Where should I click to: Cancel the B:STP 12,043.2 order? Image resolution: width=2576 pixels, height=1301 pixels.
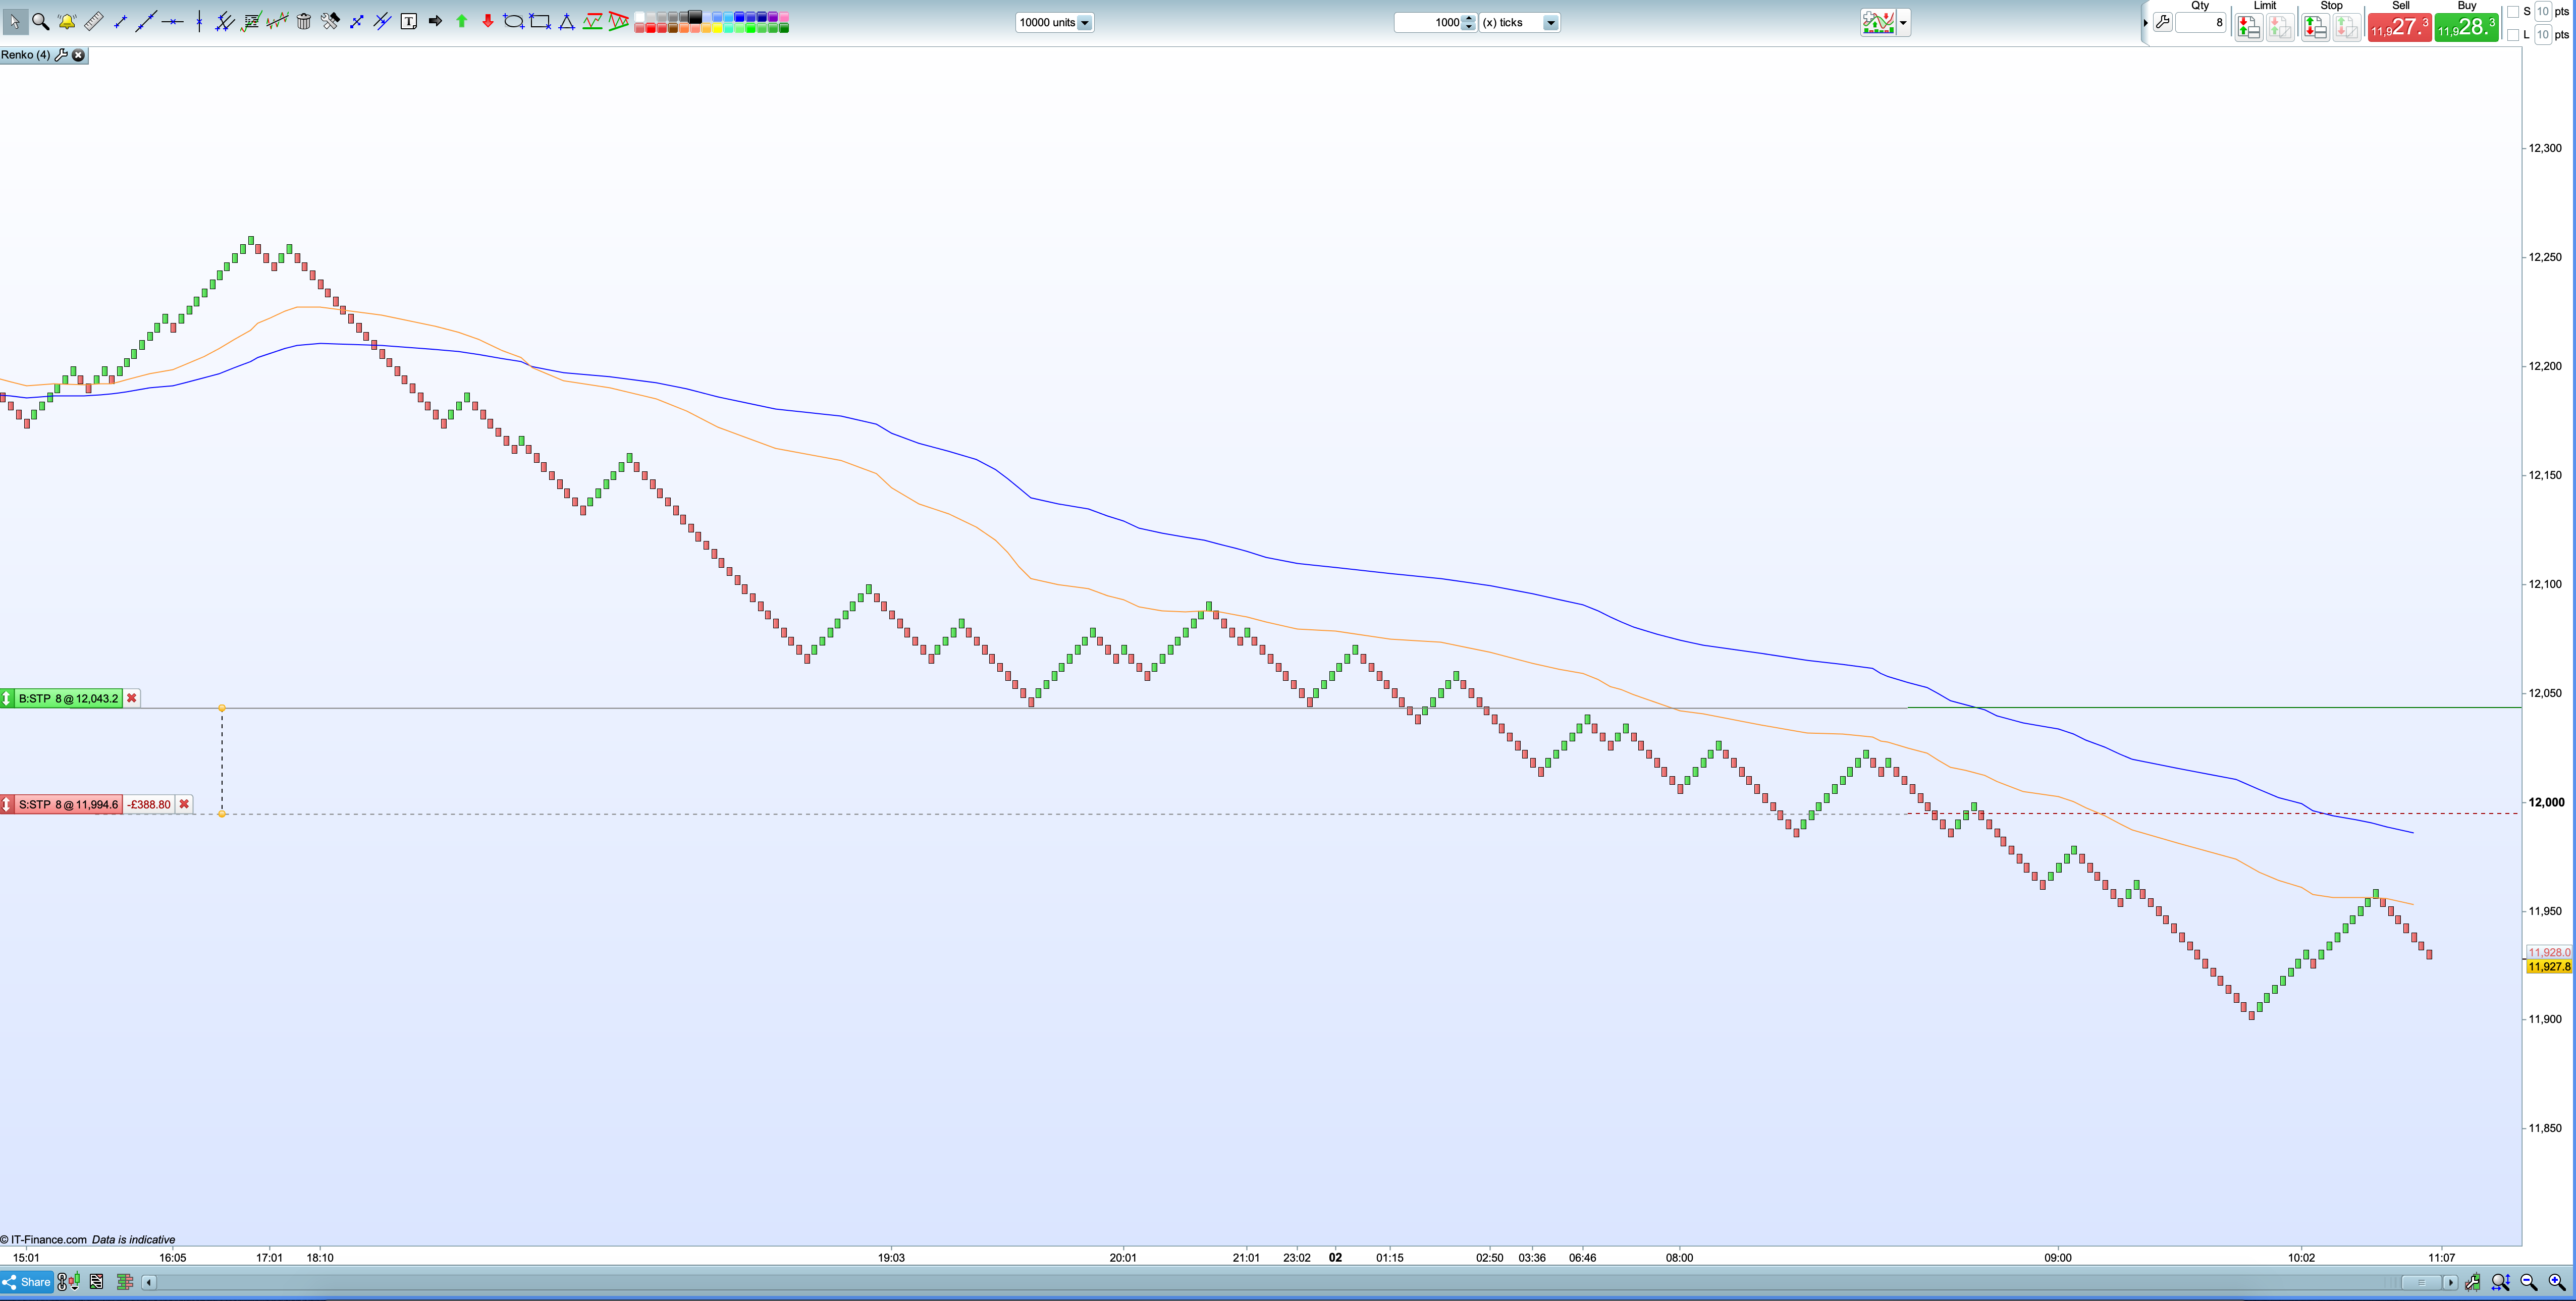pyautogui.click(x=131, y=698)
